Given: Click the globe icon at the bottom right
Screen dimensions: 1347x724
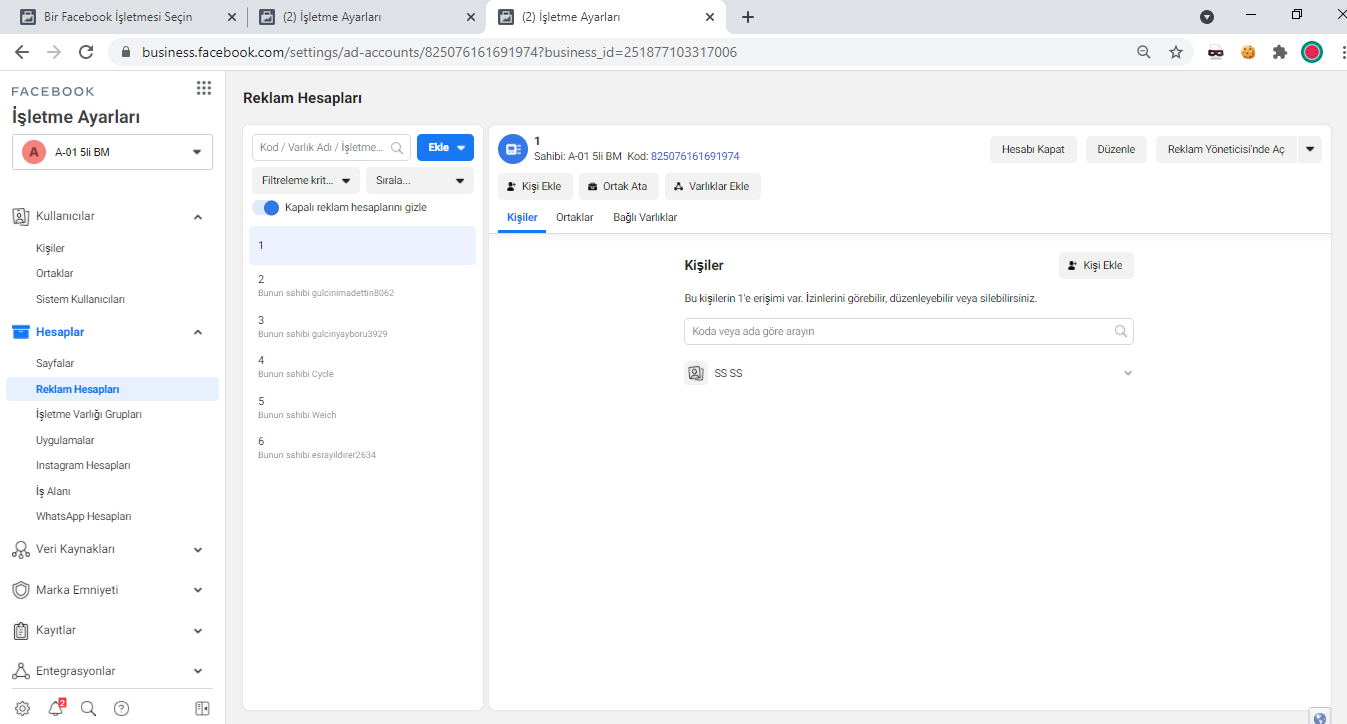Looking at the screenshot, I should 1320,717.
